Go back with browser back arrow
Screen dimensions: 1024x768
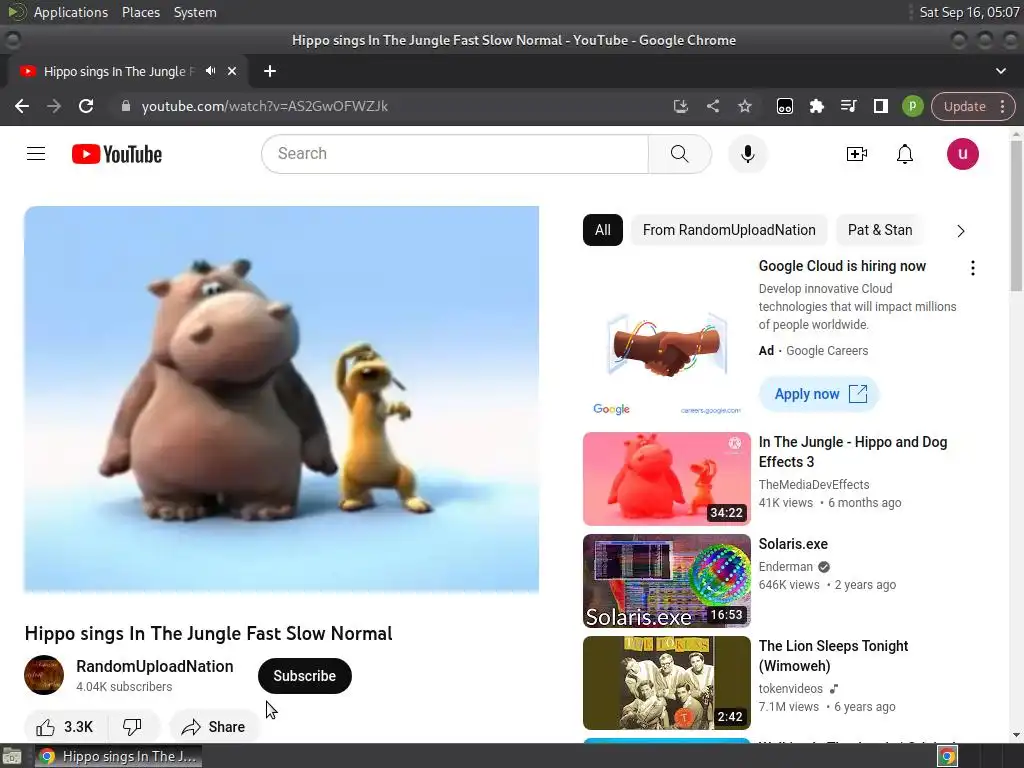coord(22,106)
